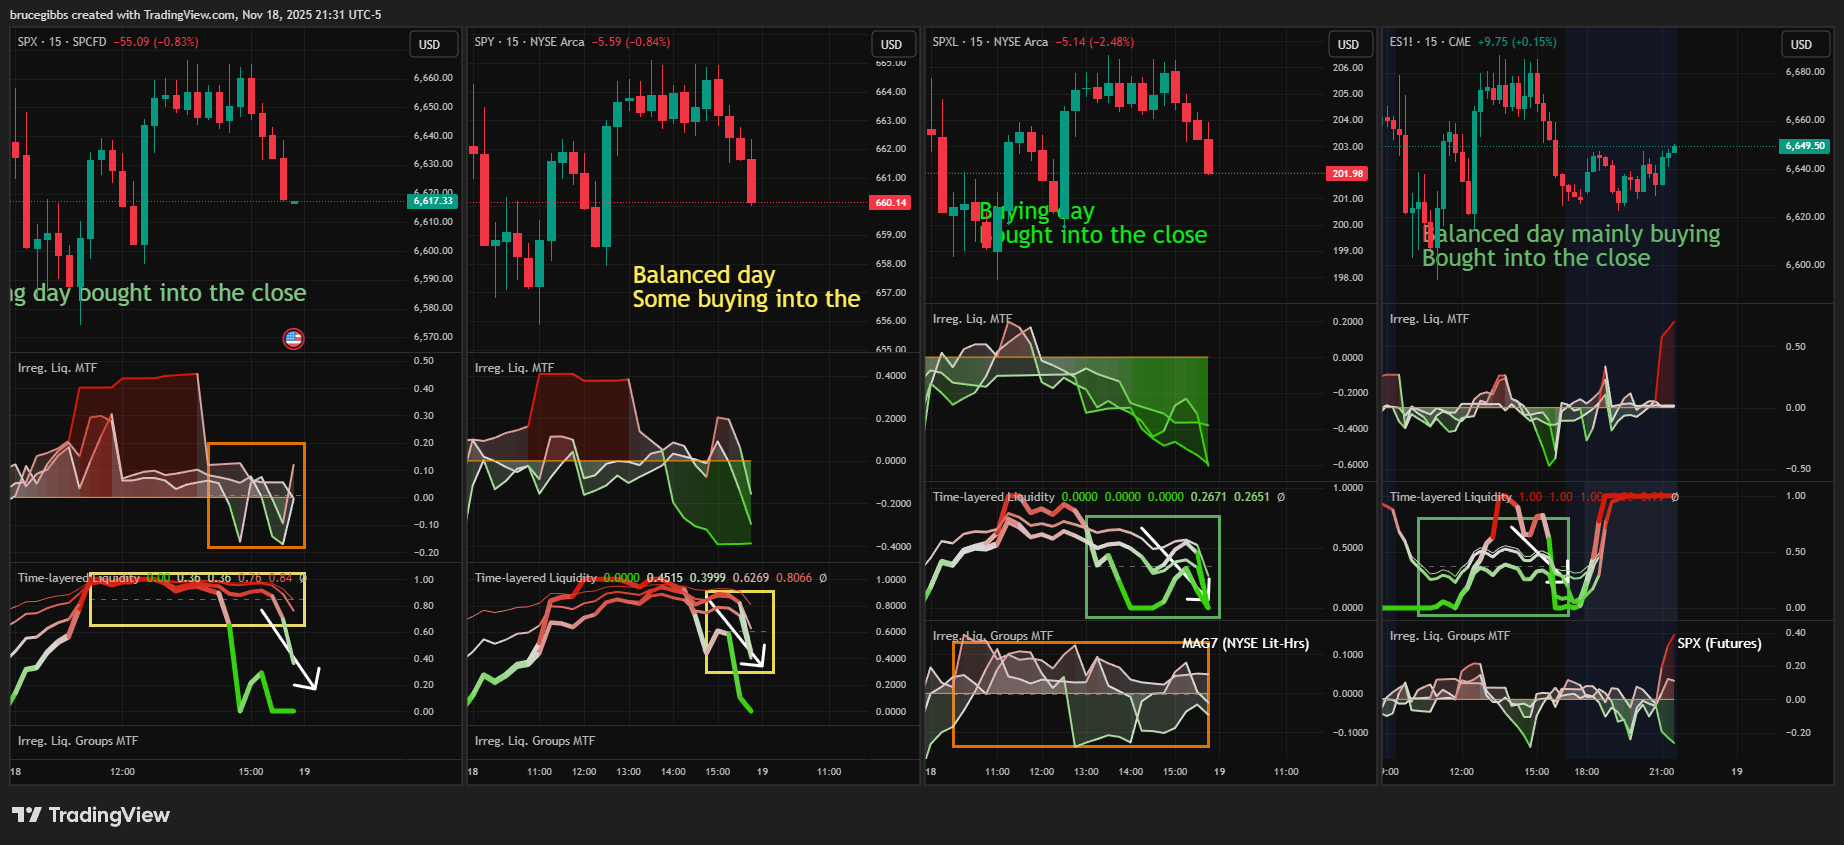This screenshot has width=1844, height=845.
Task: Select the Irreg. Liq. Groups MTF label in SPY pane
Action: [x=534, y=741]
